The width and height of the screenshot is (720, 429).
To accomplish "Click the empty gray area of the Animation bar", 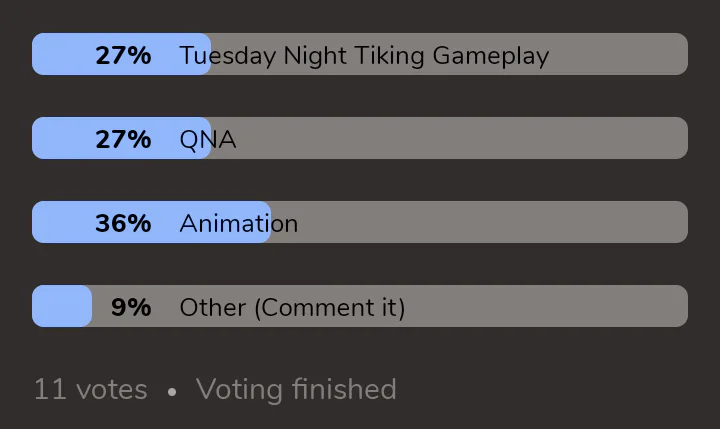I will point(493,222).
